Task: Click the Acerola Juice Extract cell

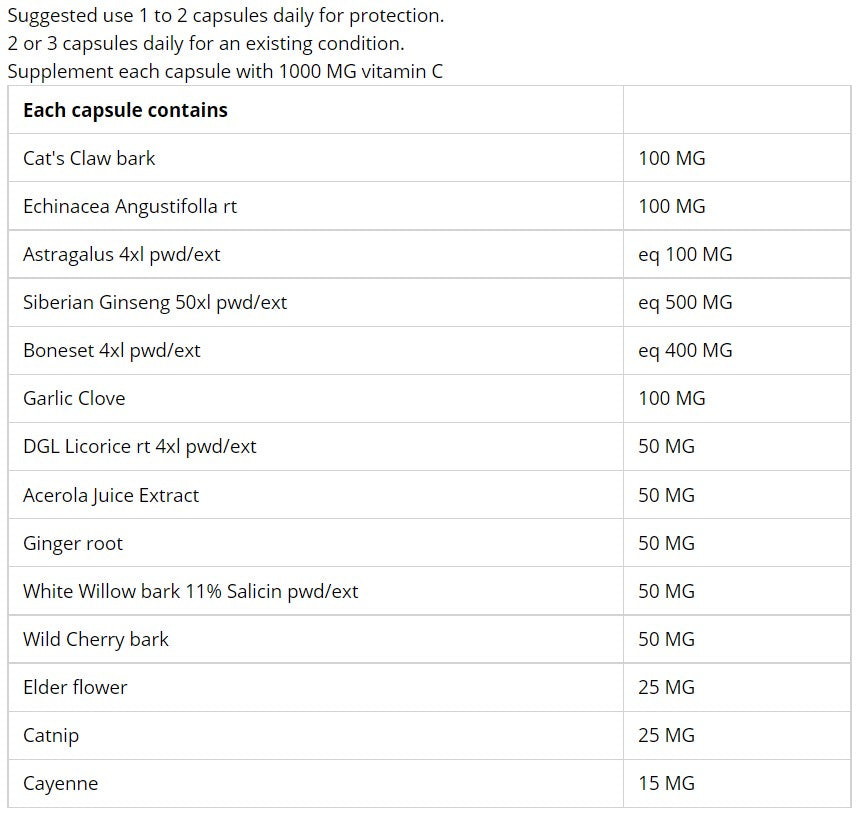Action: [111, 495]
